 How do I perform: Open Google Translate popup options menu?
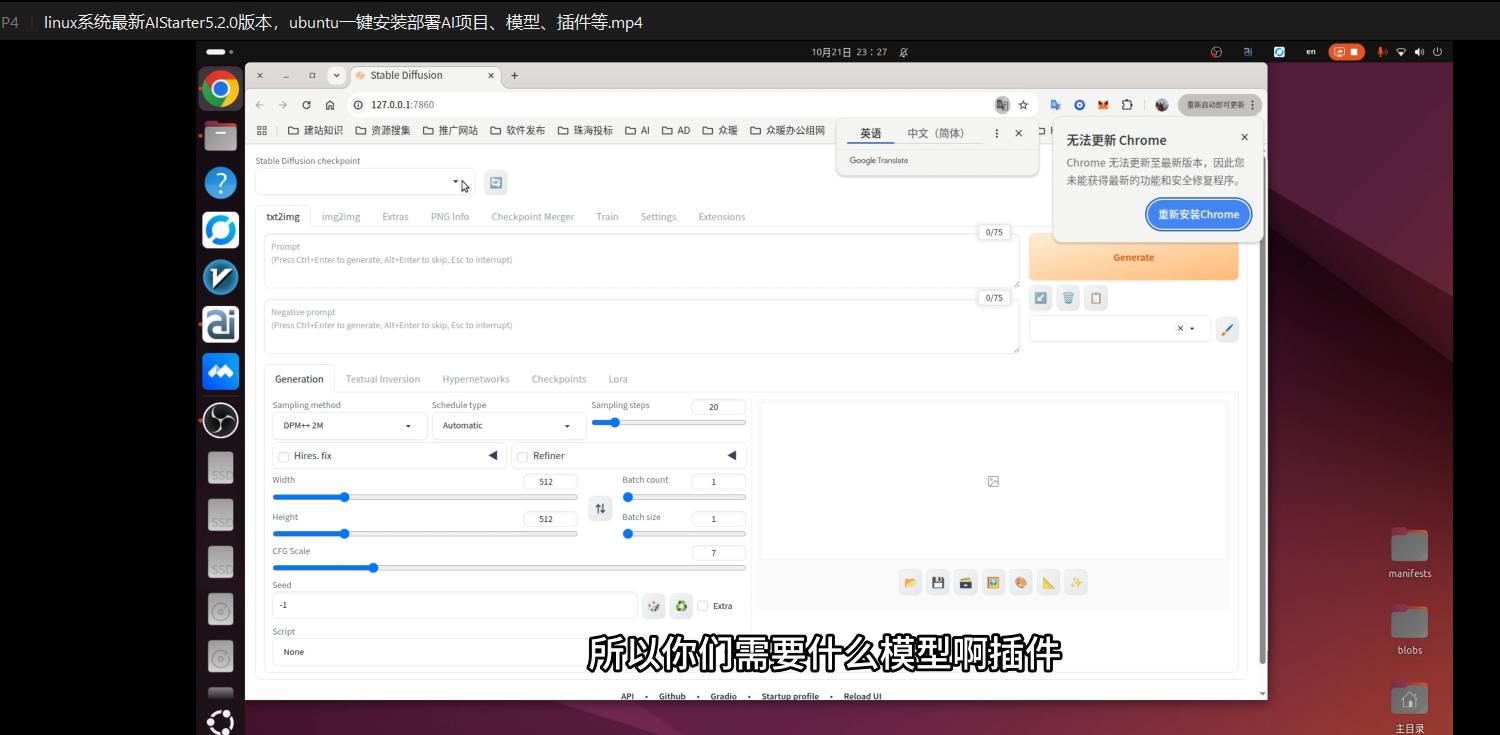pyautogui.click(x=996, y=133)
